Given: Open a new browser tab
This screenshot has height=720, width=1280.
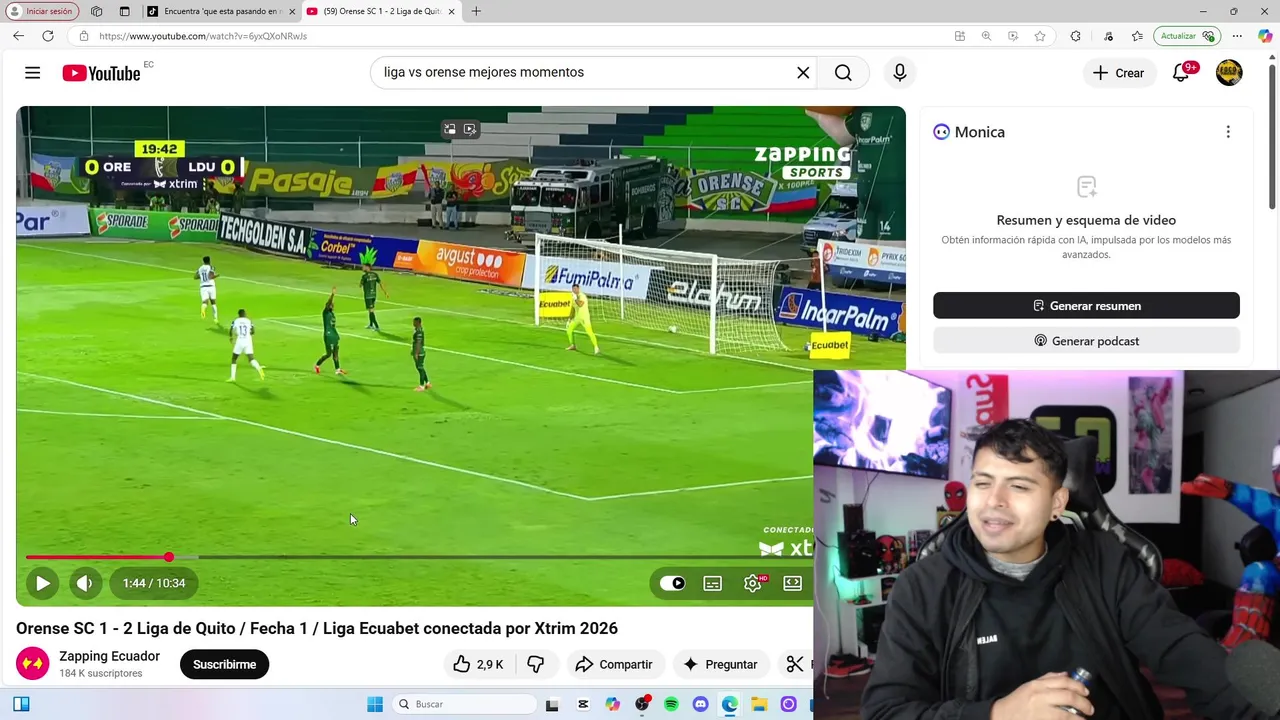Looking at the screenshot, I should pos(476,11).
